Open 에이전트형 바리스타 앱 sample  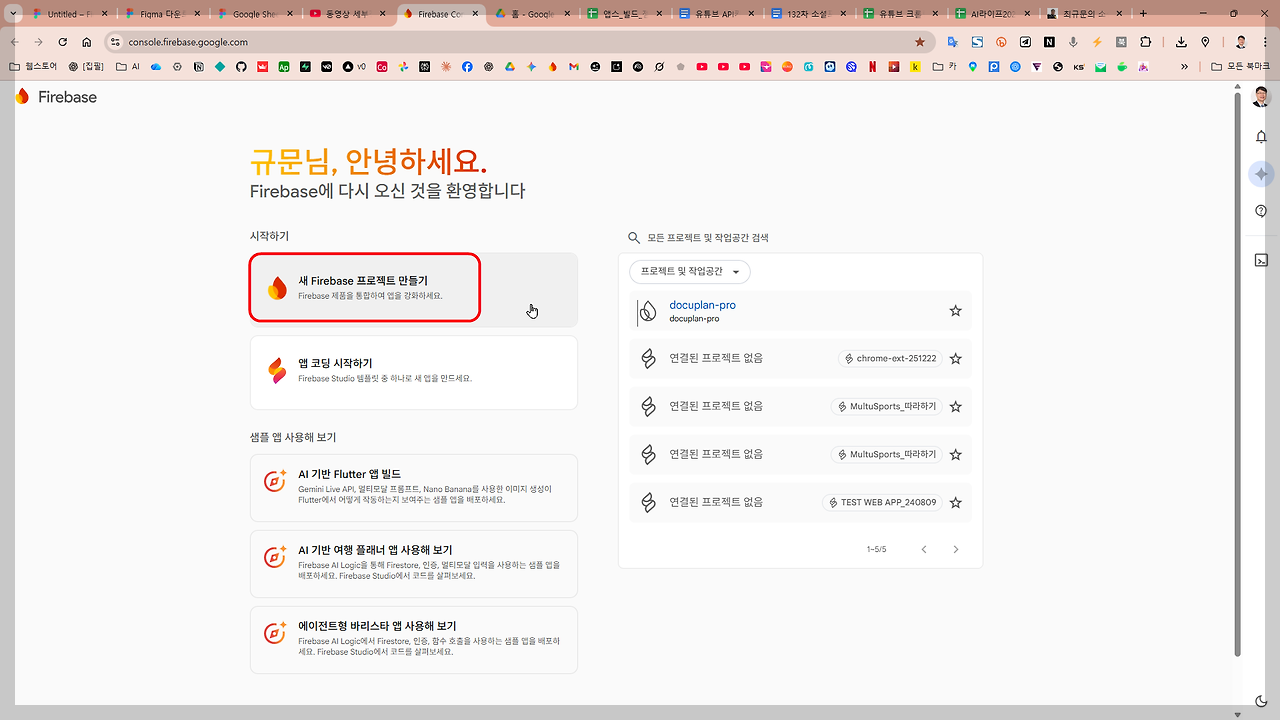[x=414, y=640]
